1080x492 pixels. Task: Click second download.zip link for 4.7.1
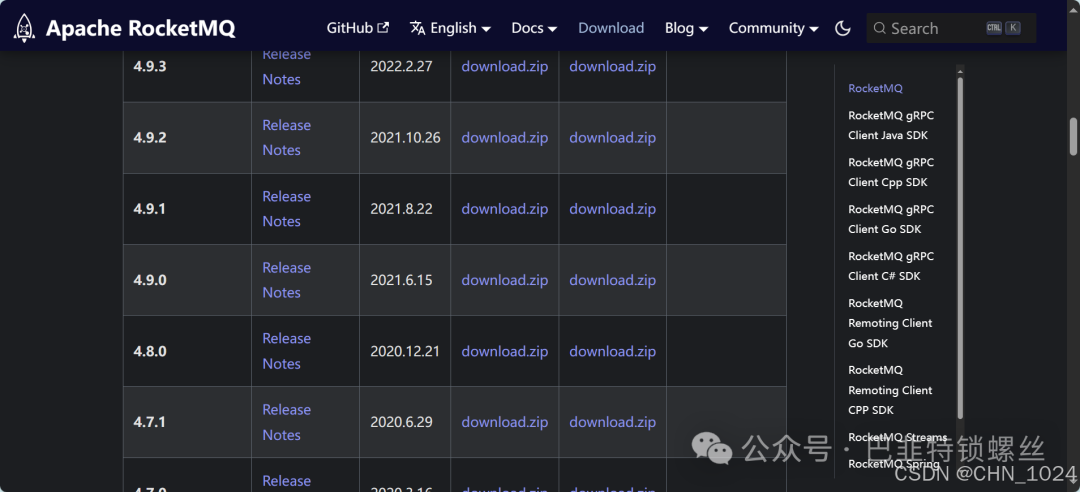612,422
